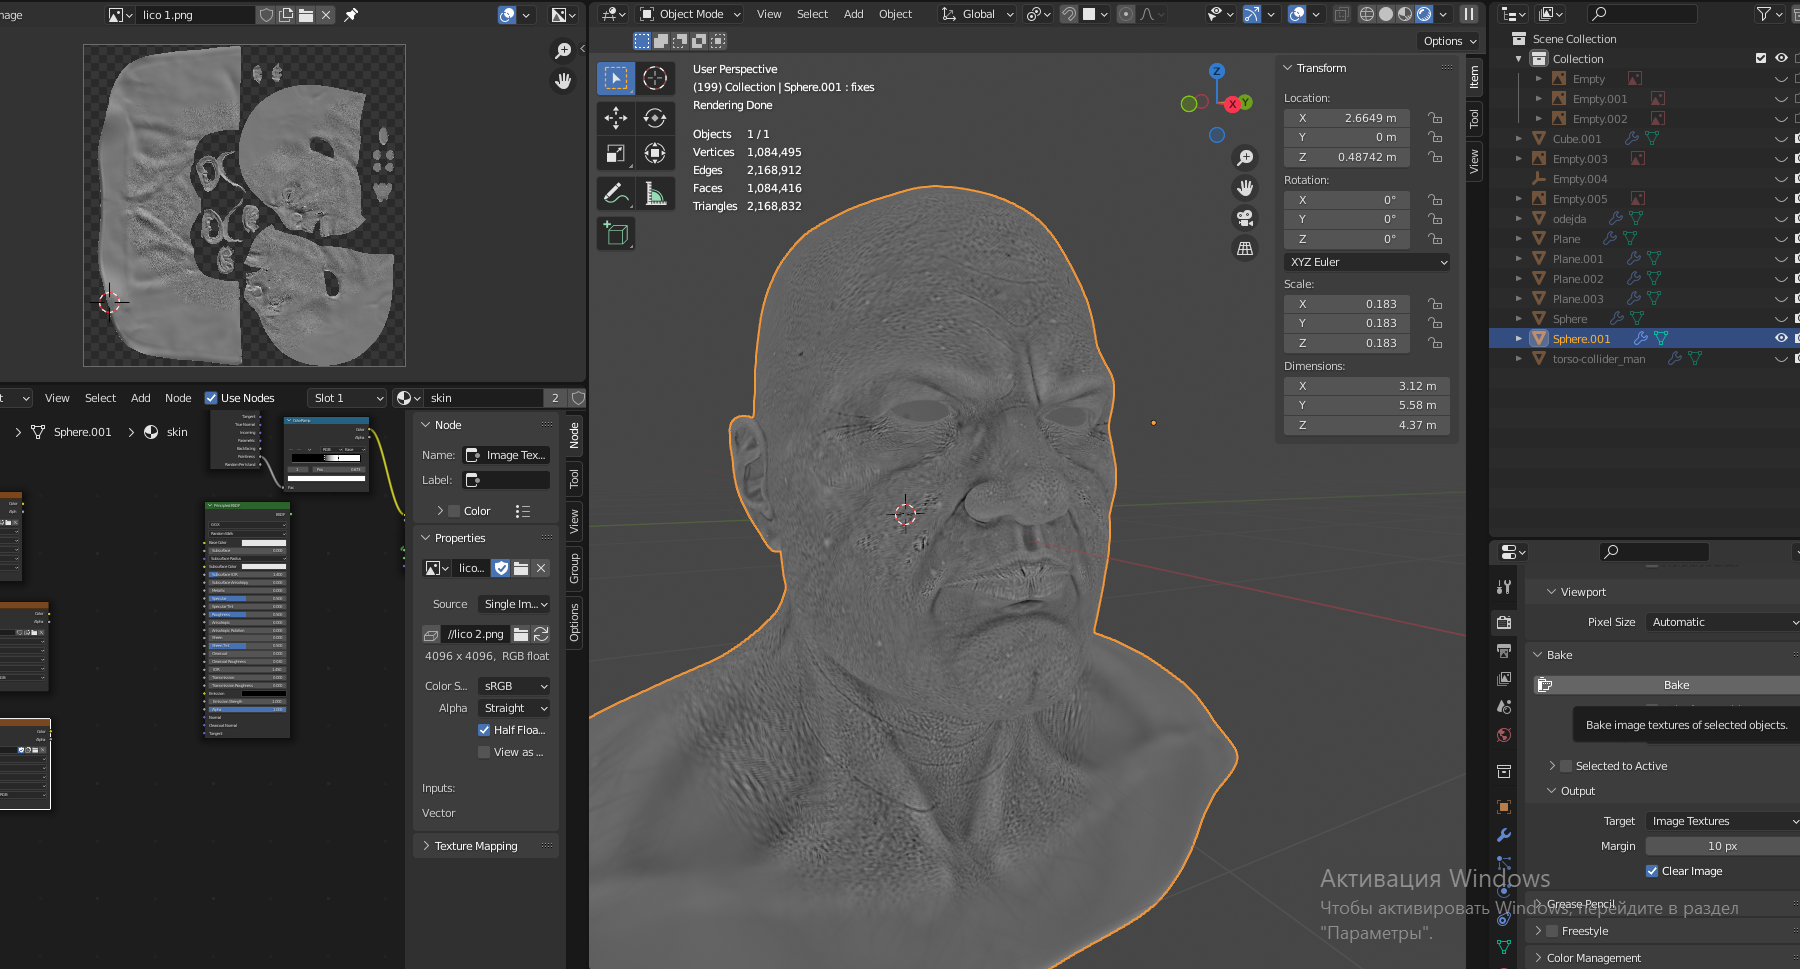Image resolution: width=1800 pixels, height=969 pixels.
Task: Open the XYZ Euler rotation mode dropdown
Action: [x=1366, y=262]
